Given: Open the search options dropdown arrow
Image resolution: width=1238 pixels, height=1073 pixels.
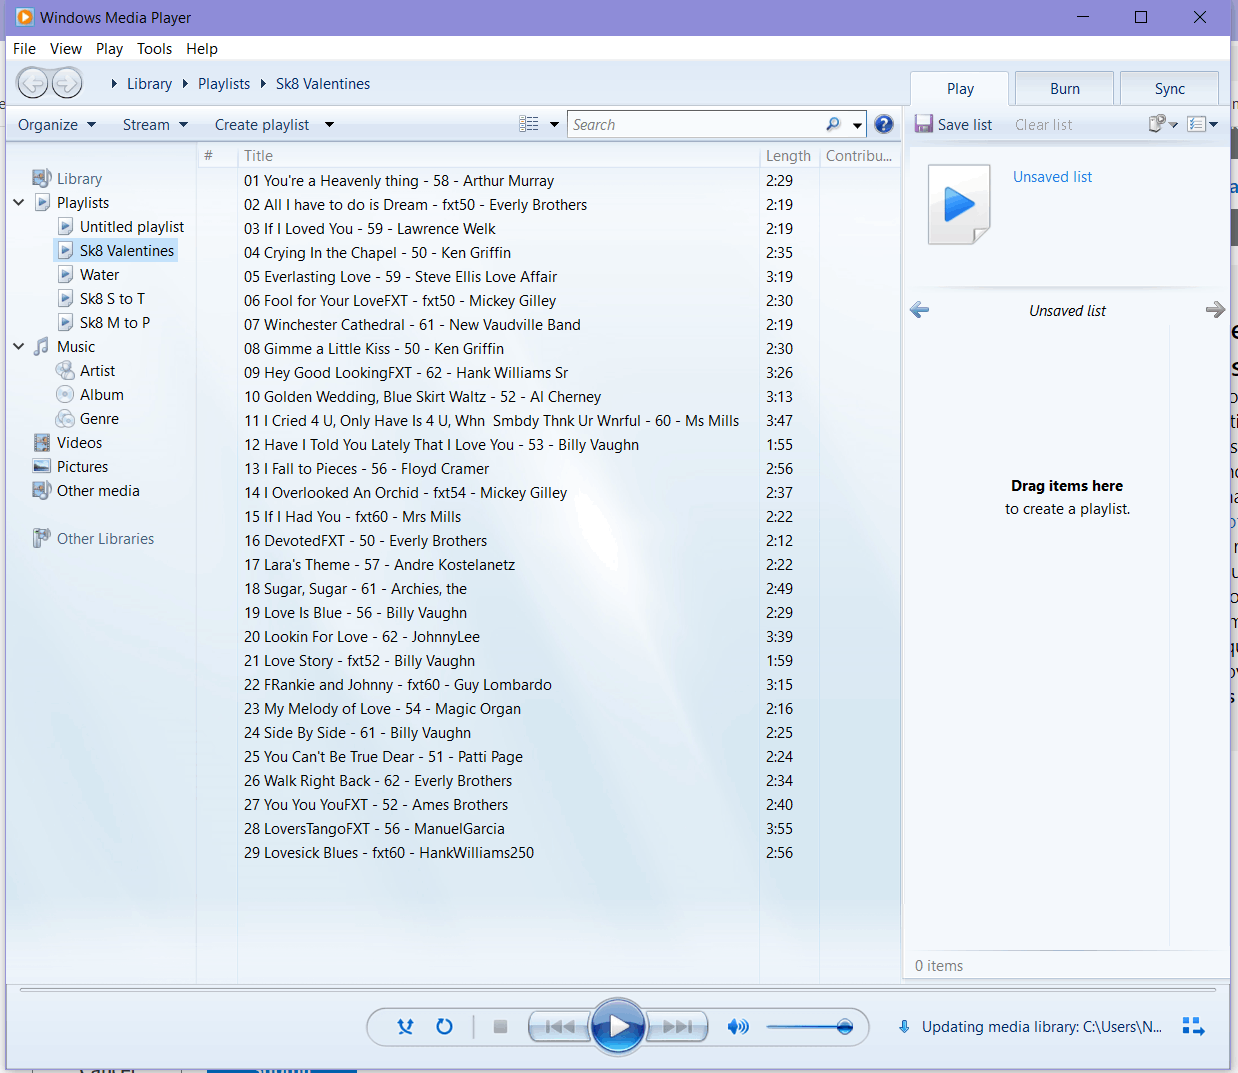Looking at the screenshot, I should (x=857, y=125).
